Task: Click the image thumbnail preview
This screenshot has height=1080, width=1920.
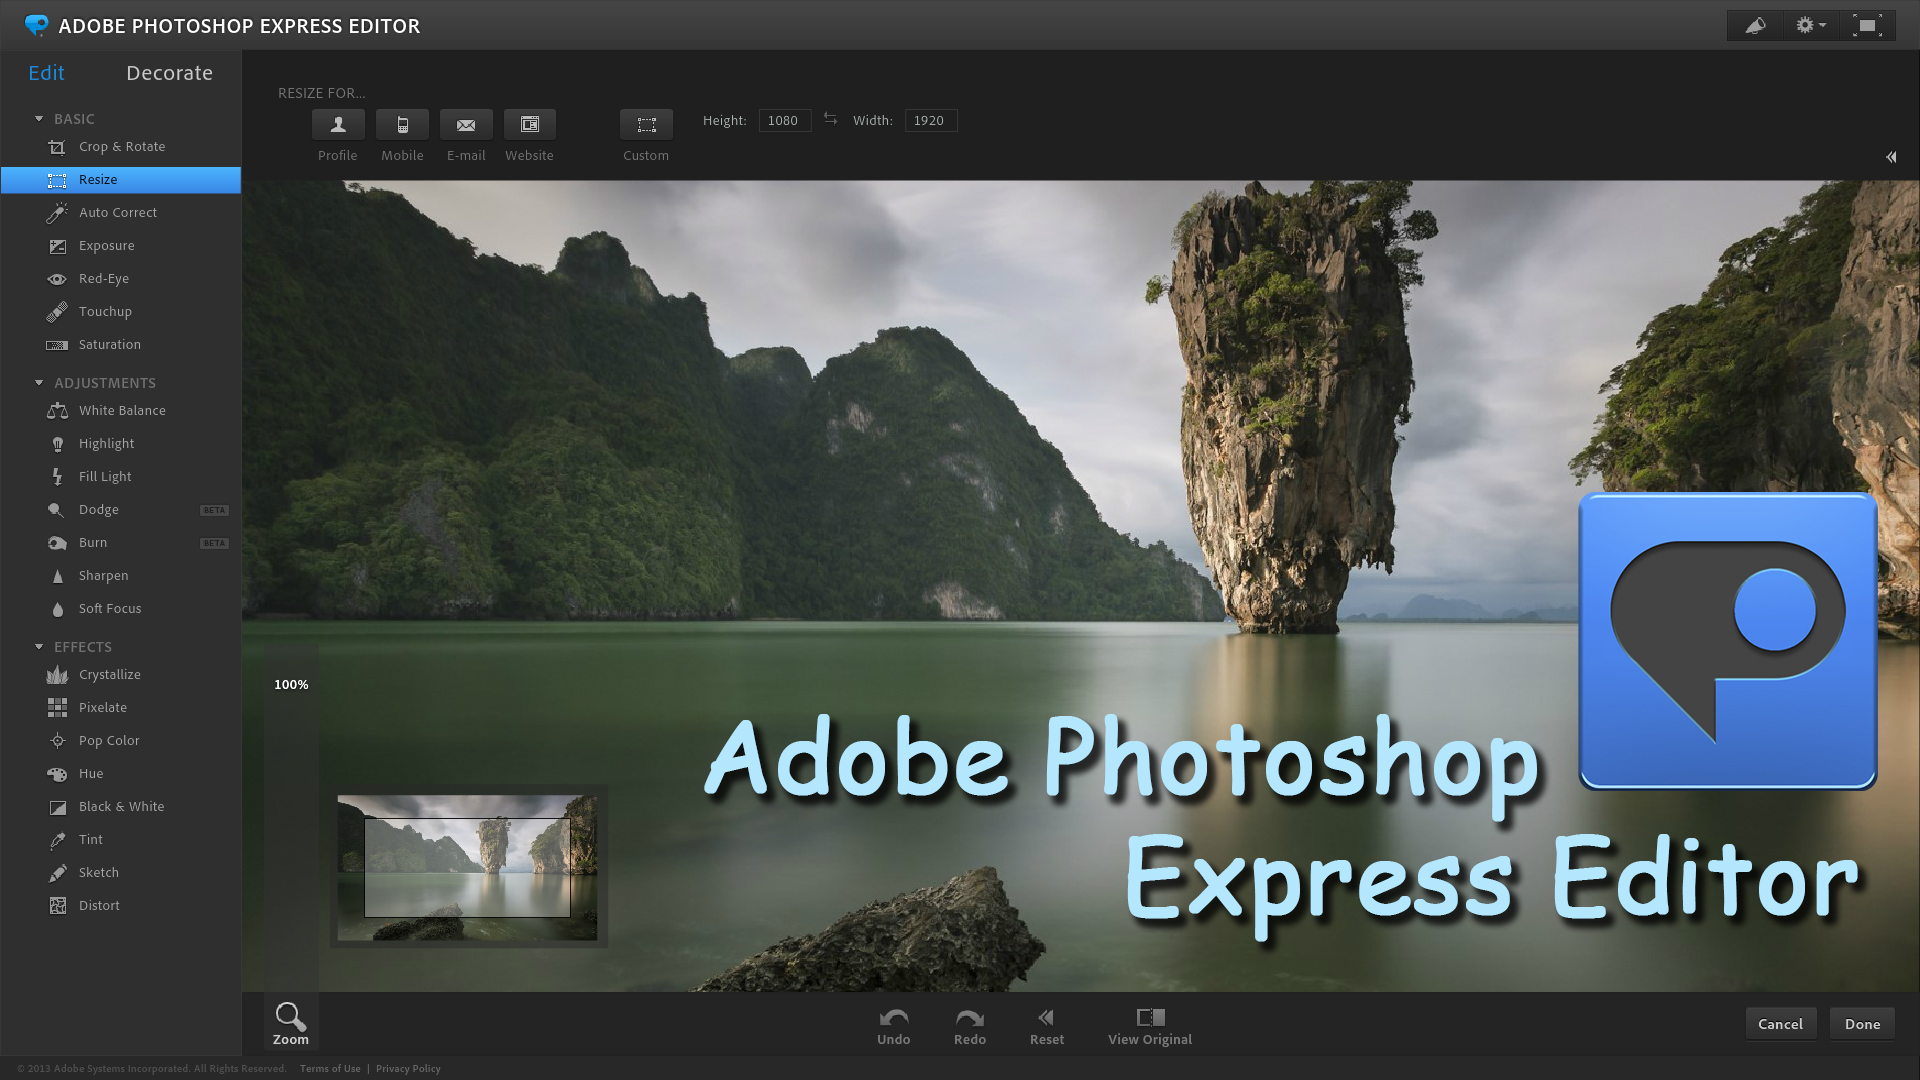Action: click(465, 866)
